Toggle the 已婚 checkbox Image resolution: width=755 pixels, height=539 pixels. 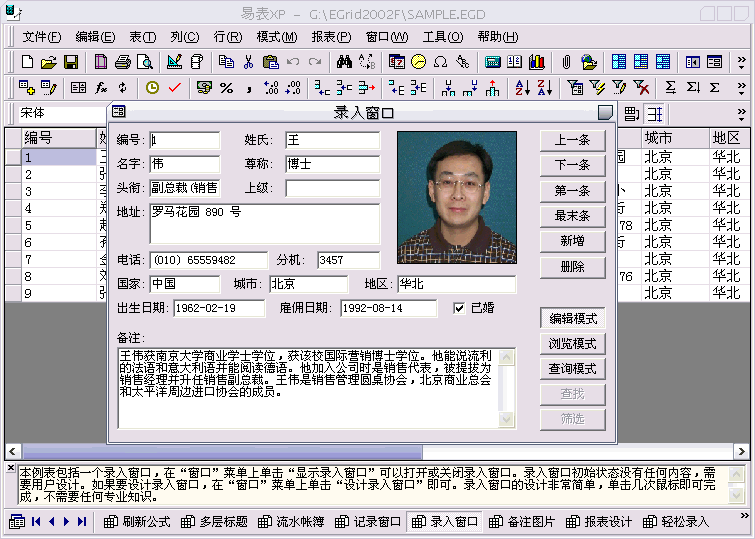tap(459, 308)
